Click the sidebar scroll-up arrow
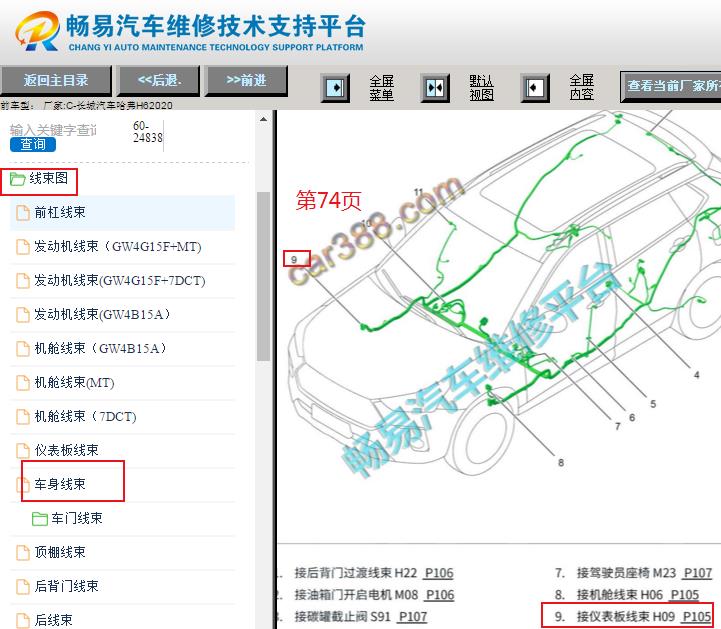721x629 pixels. (x=263, y=120)
